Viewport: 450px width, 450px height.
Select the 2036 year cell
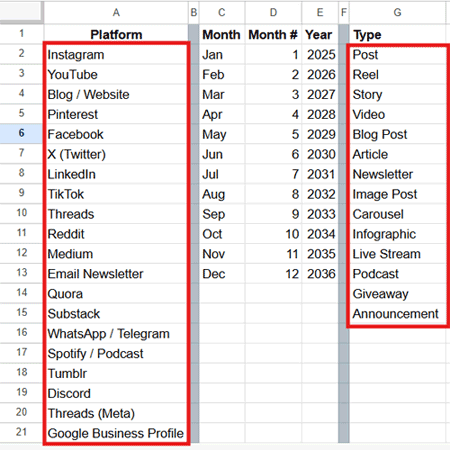click(320, 273)
